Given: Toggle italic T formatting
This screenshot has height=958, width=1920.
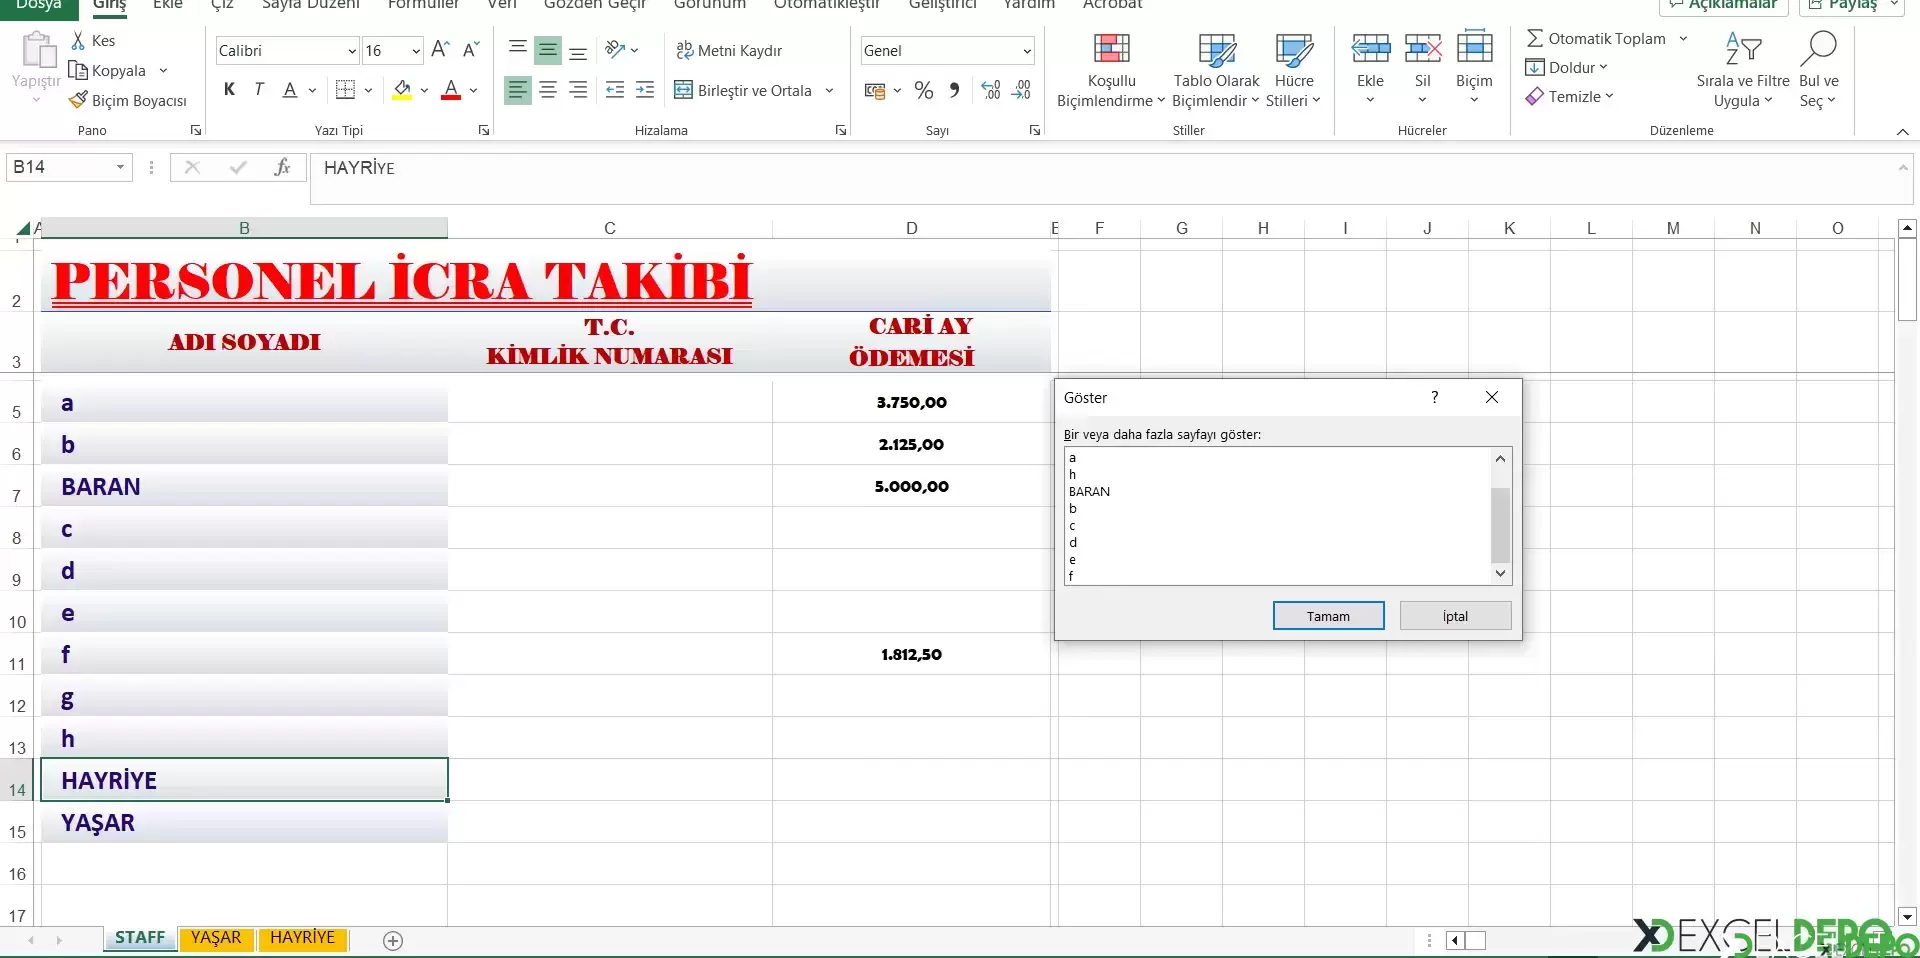Looking at the screenshot, I should [x=259, y=90].
